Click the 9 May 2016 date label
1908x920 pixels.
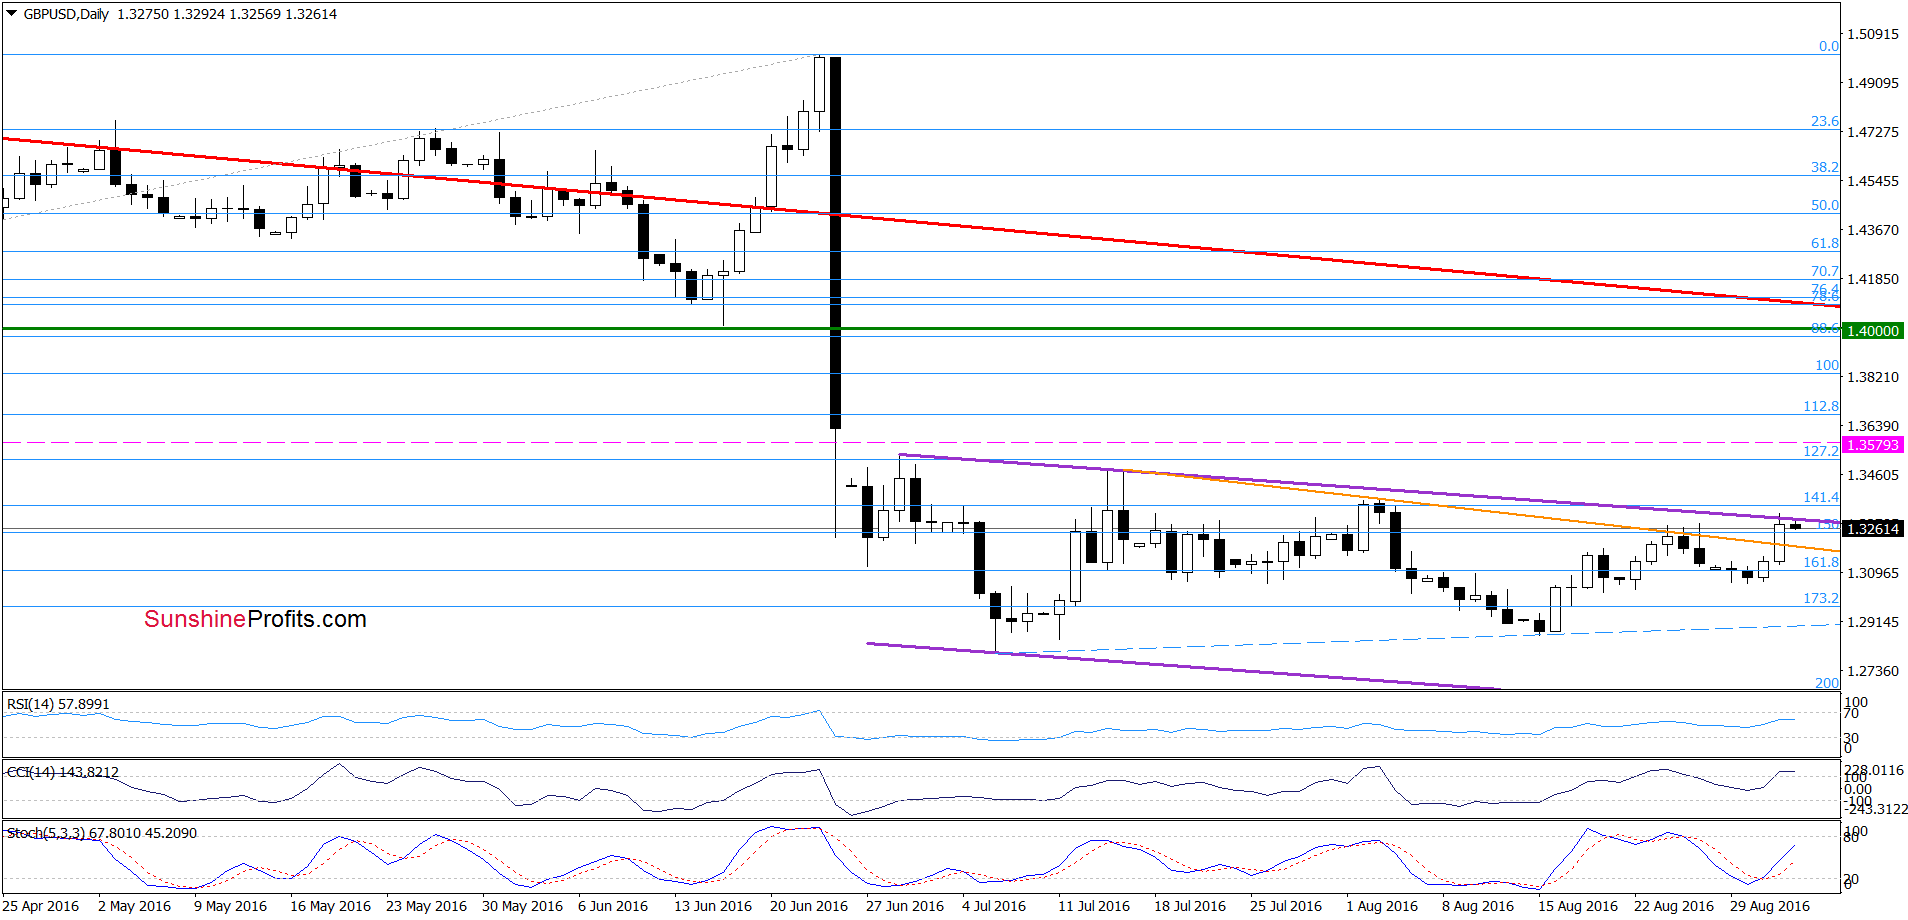(230, 906)
